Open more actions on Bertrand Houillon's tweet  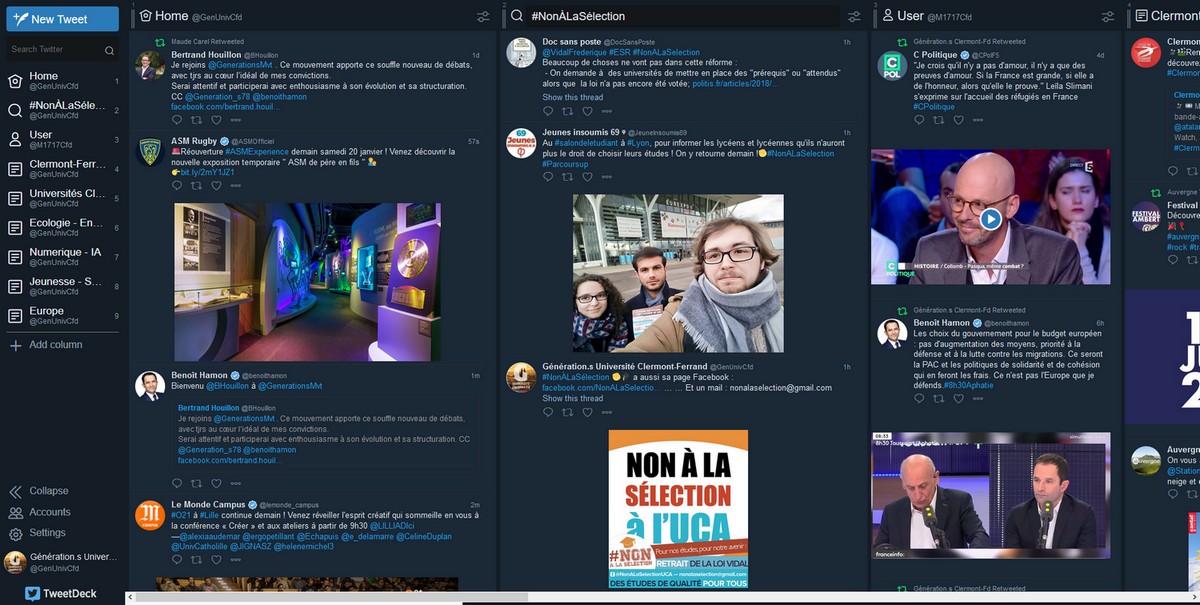click(x=235, y=120)
